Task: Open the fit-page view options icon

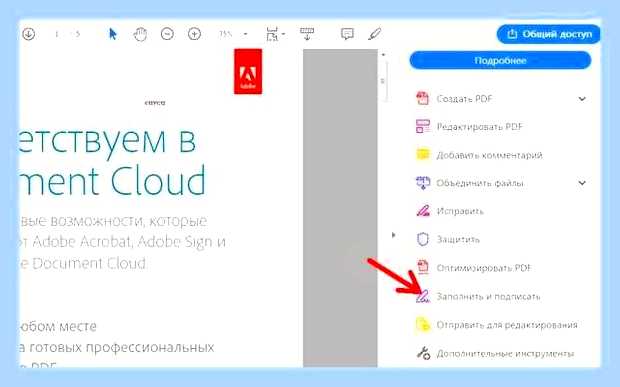Action: click(272, 34)
